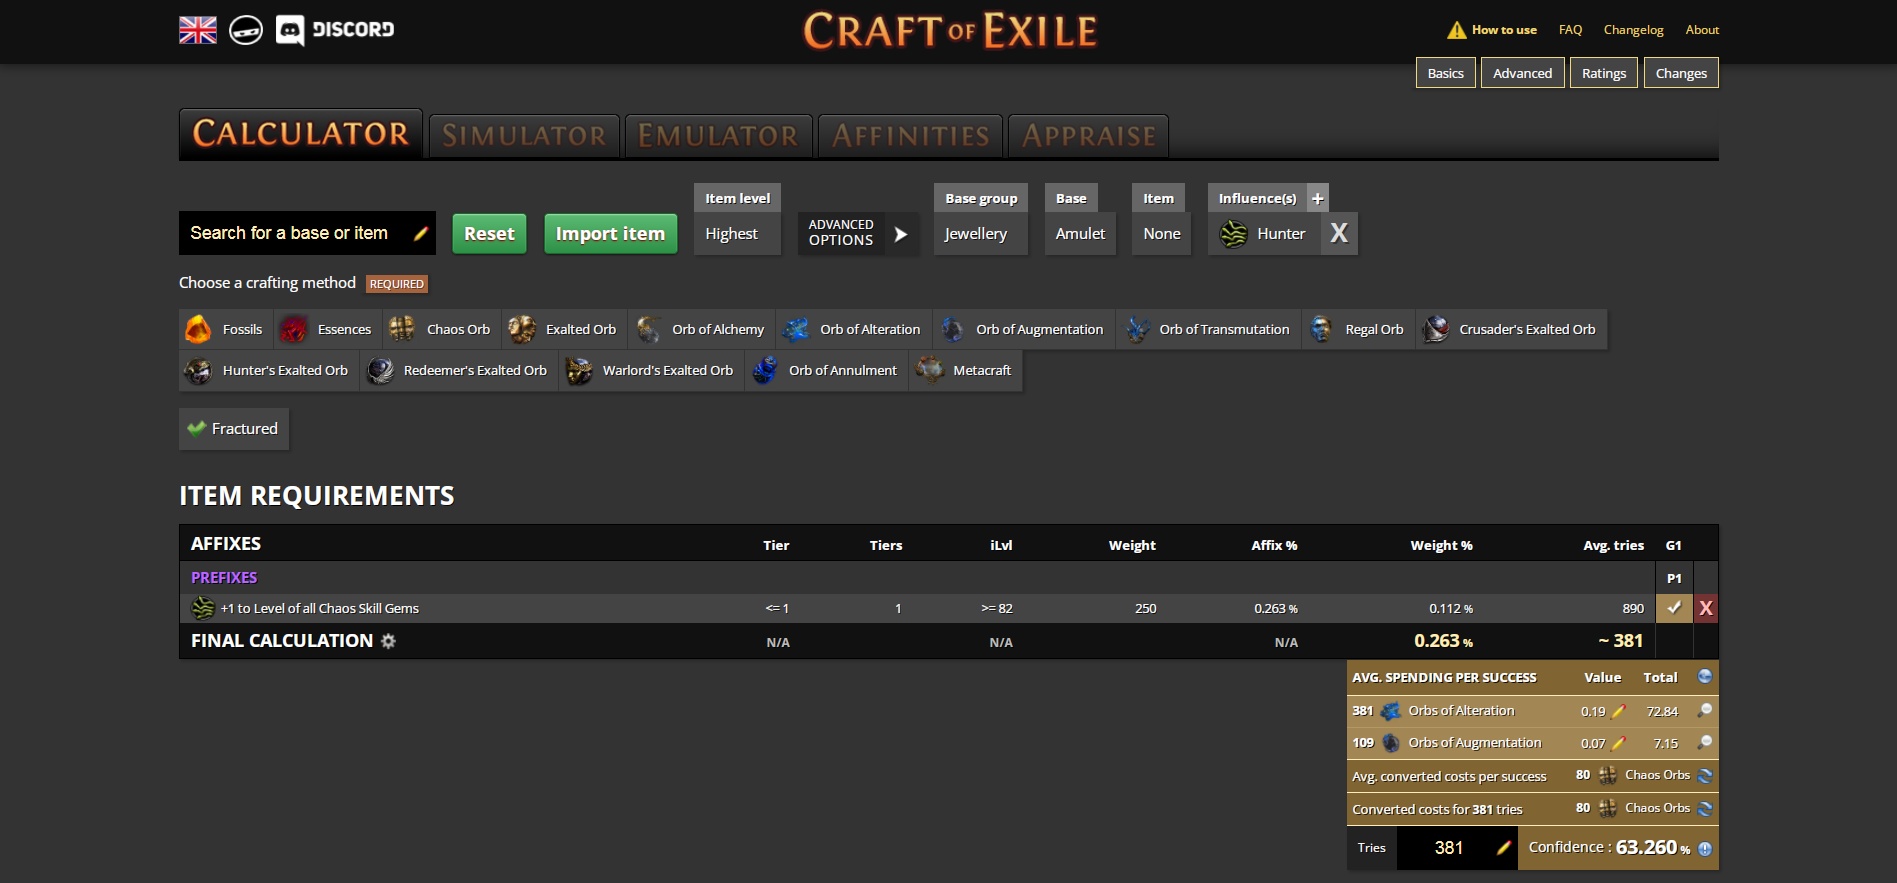Click the +1 to Level of all Chaos Skill Gems affix
1897x883 pixels.
pyautogui.click(x=320, y=608)
